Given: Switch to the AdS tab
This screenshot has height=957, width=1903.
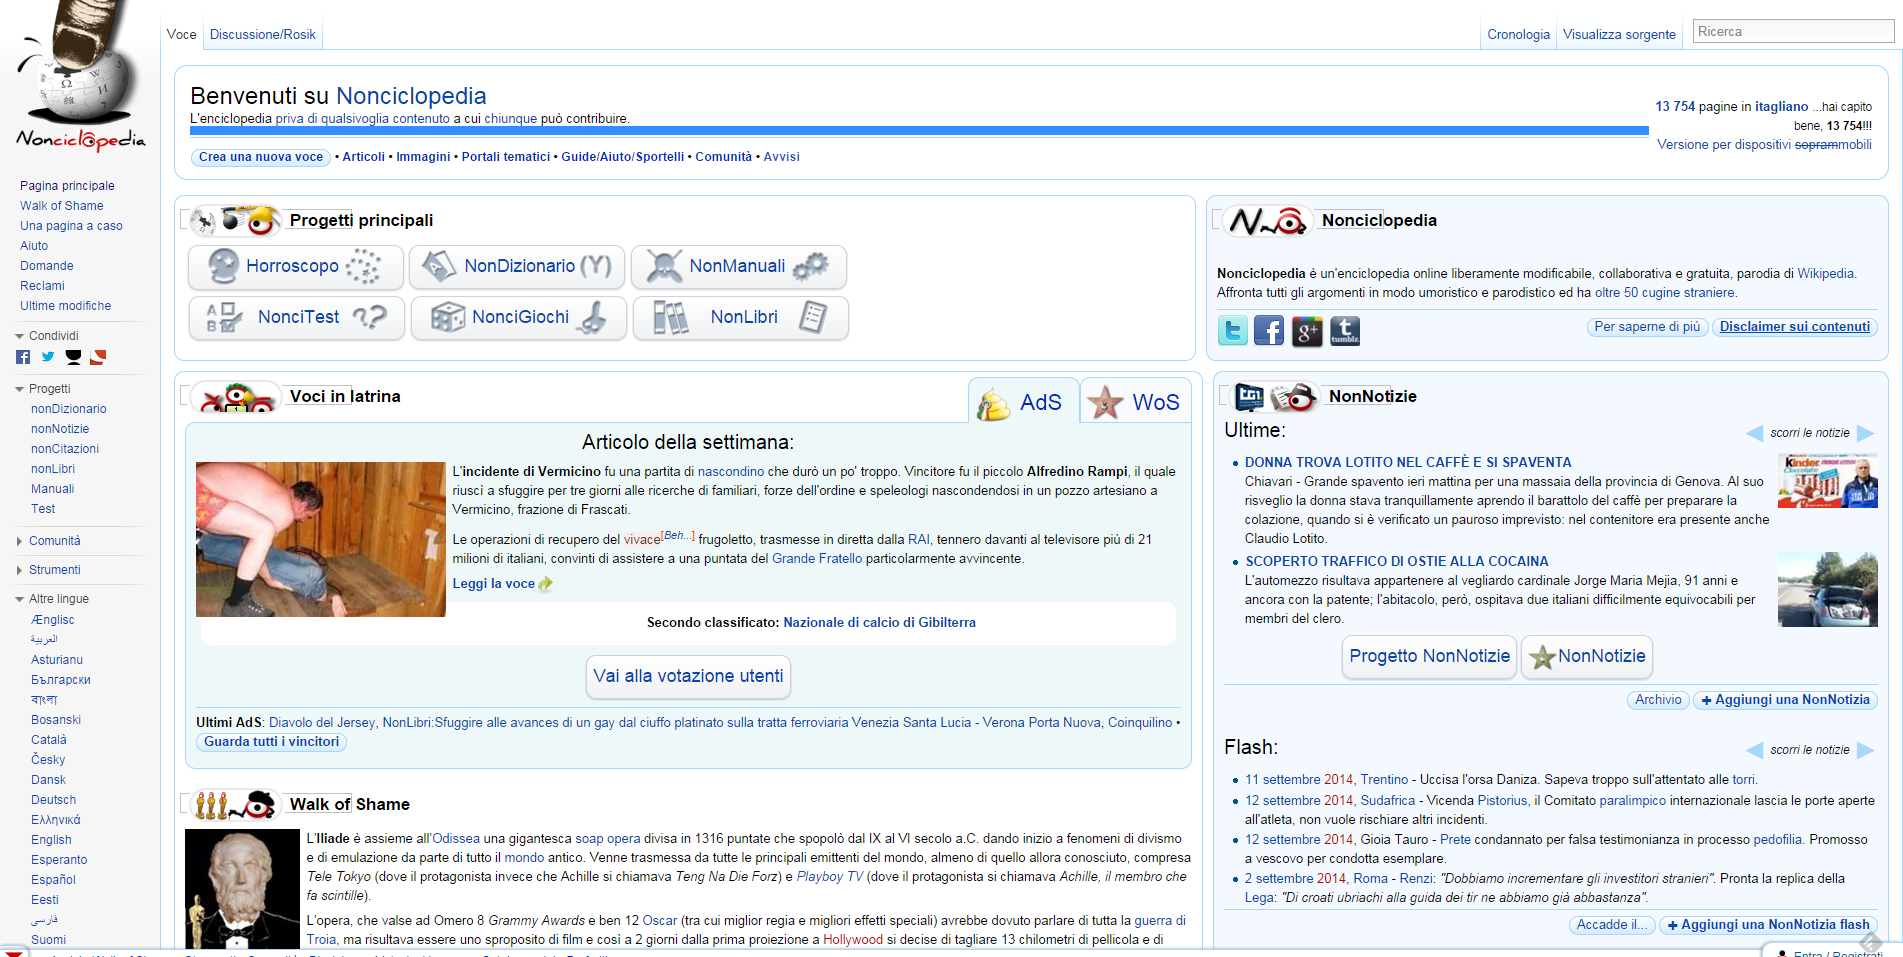Looking at the screenshot, I should click(x=1023, y=402).
